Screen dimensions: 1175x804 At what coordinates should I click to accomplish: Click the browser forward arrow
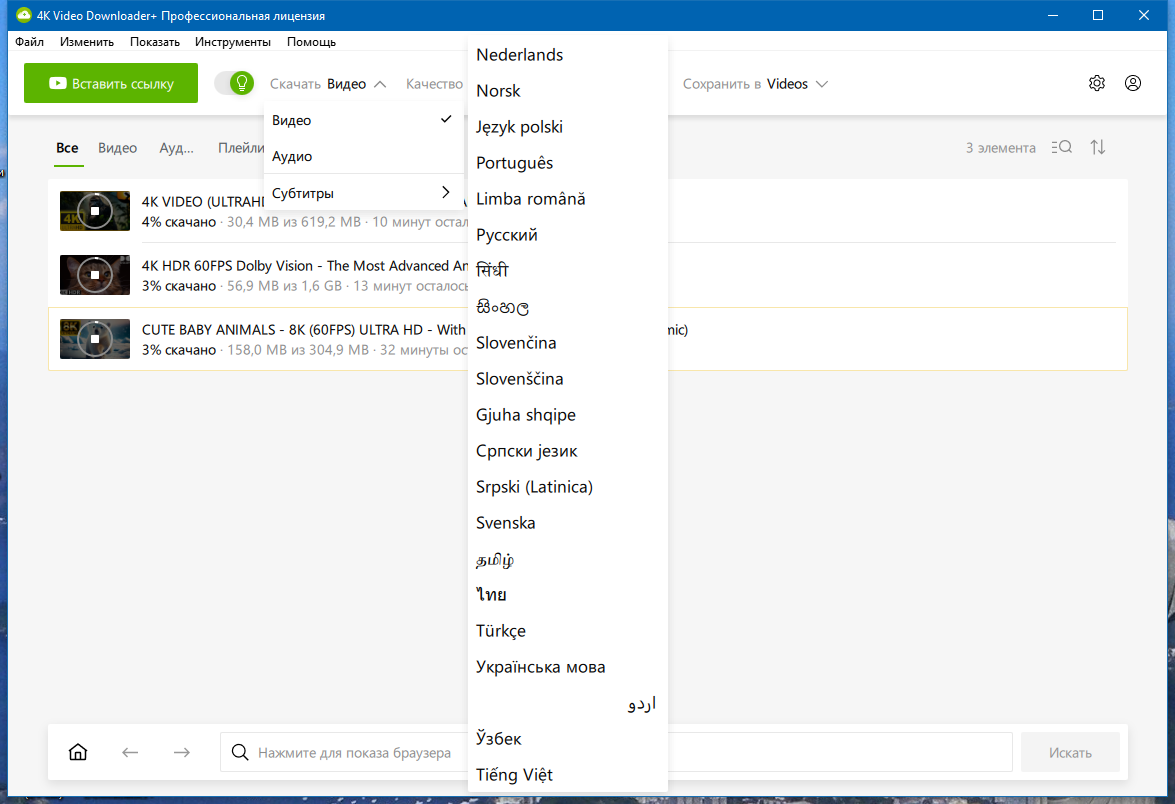coord(181,752)
